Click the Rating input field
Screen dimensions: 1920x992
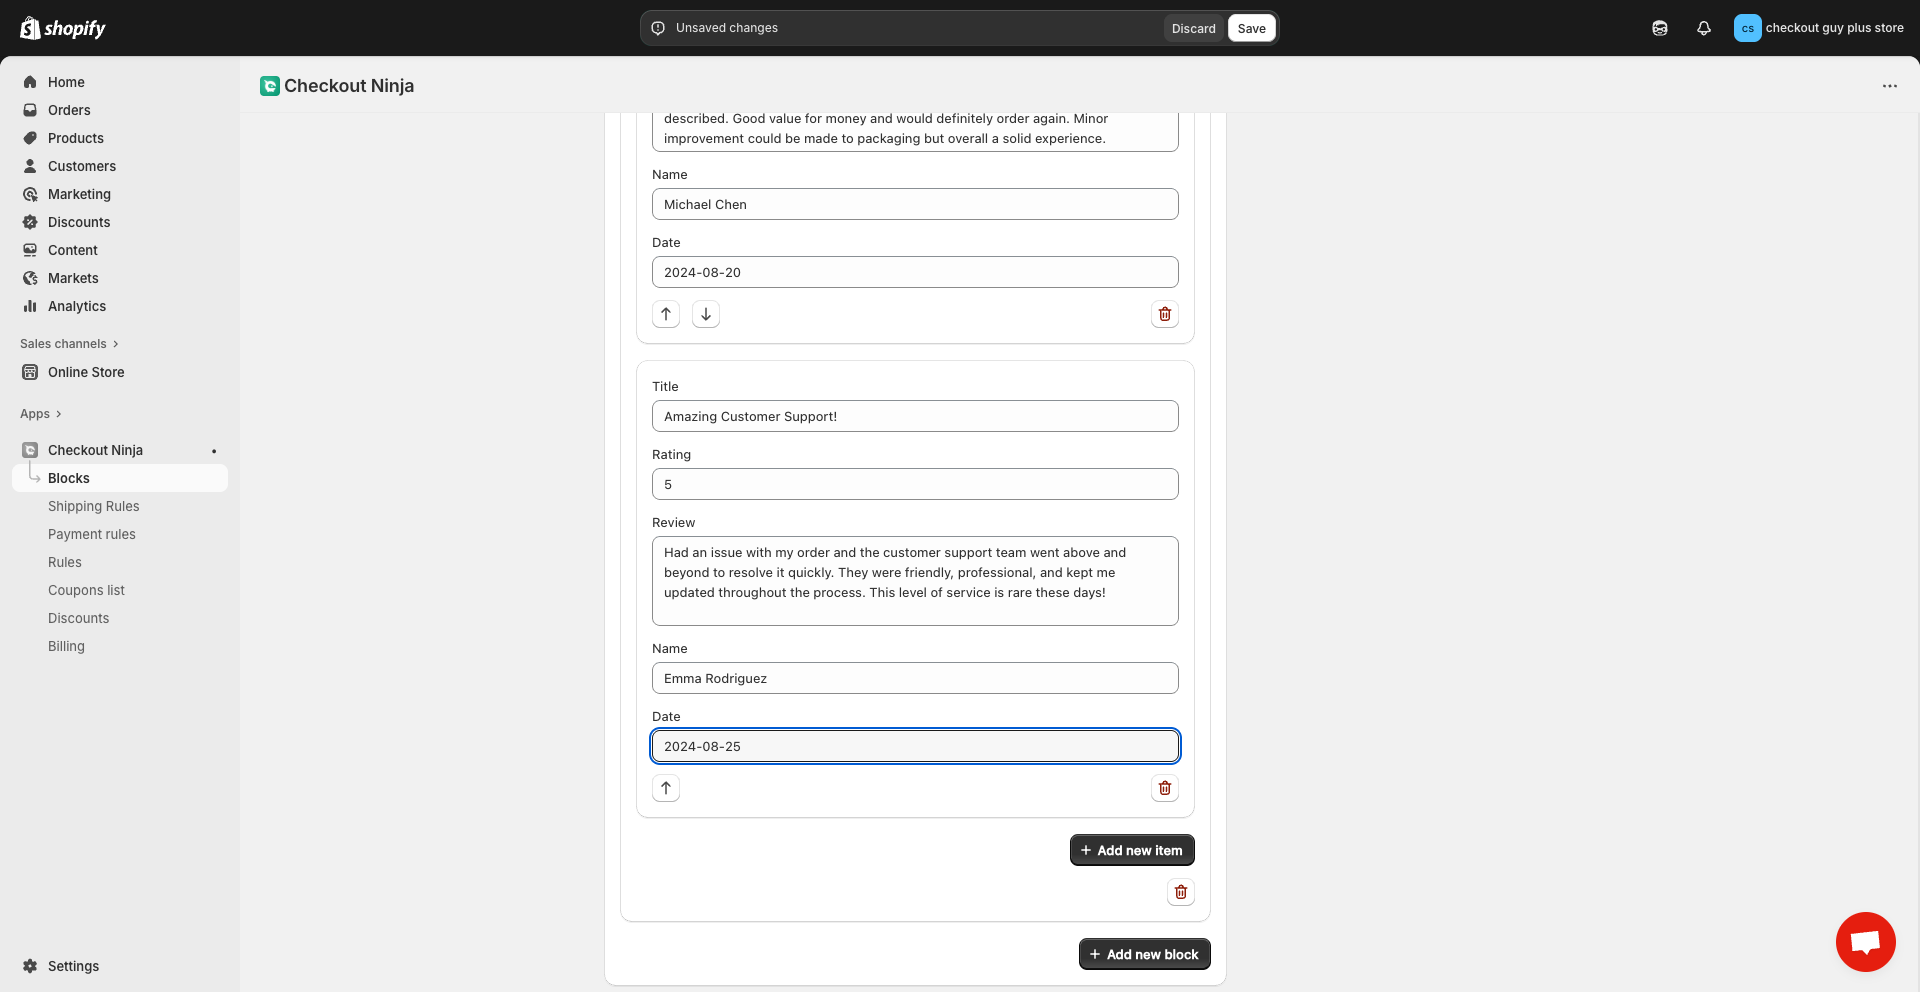(x=914, y=484)
